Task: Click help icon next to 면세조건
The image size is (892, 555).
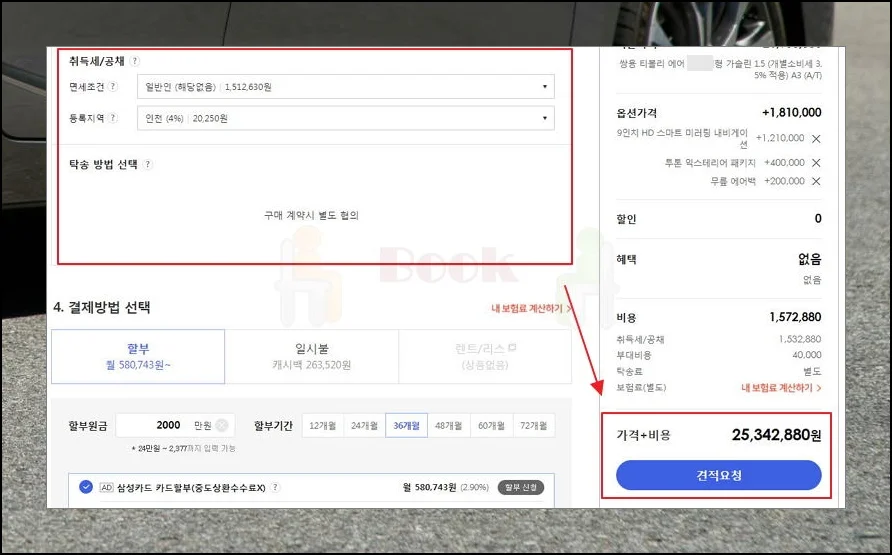Action: point(113,86)
